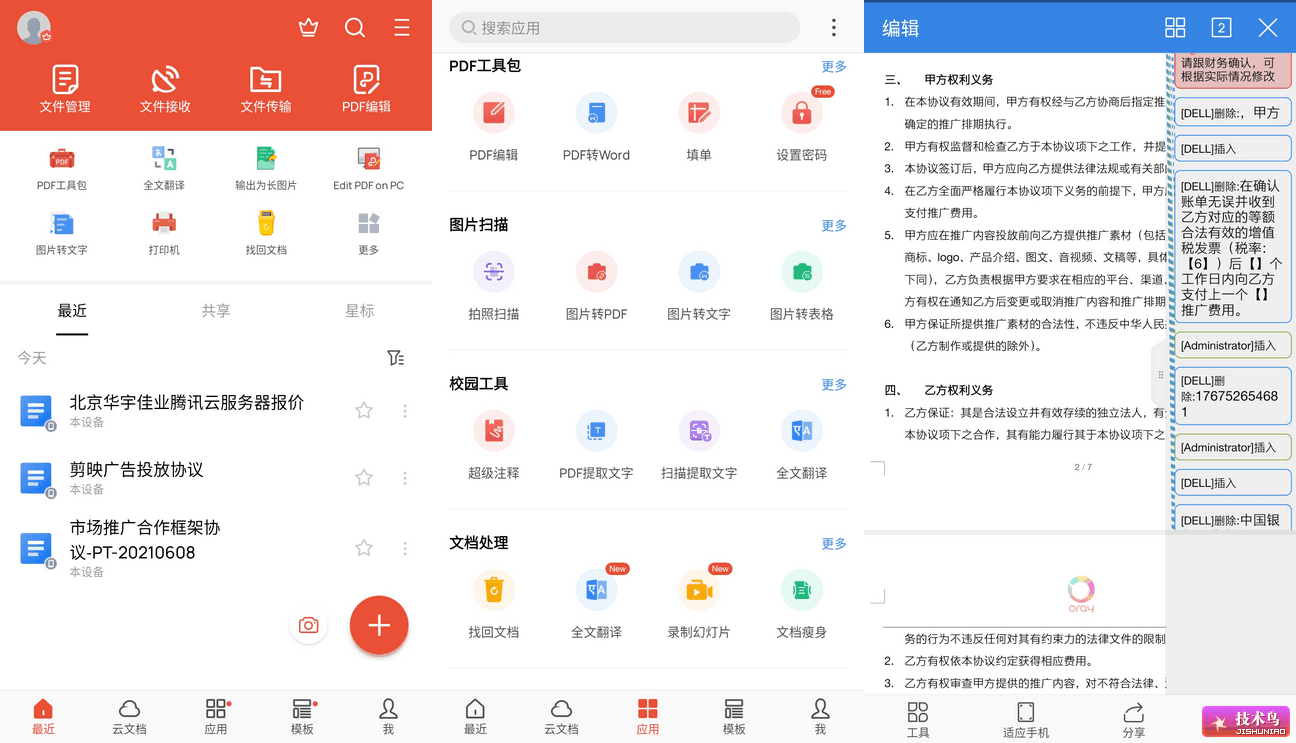This screenshot has width=1296, height=743.
Task: Open PDF编辑 in the PDF工具包 section
Action: click(x=494, y=127)
